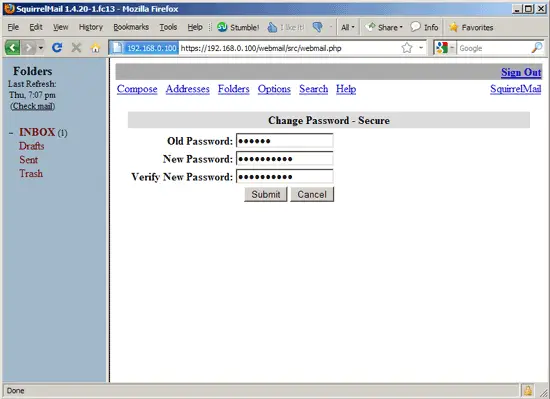Click the 'Done' status bar text

(x=15, y=391)
